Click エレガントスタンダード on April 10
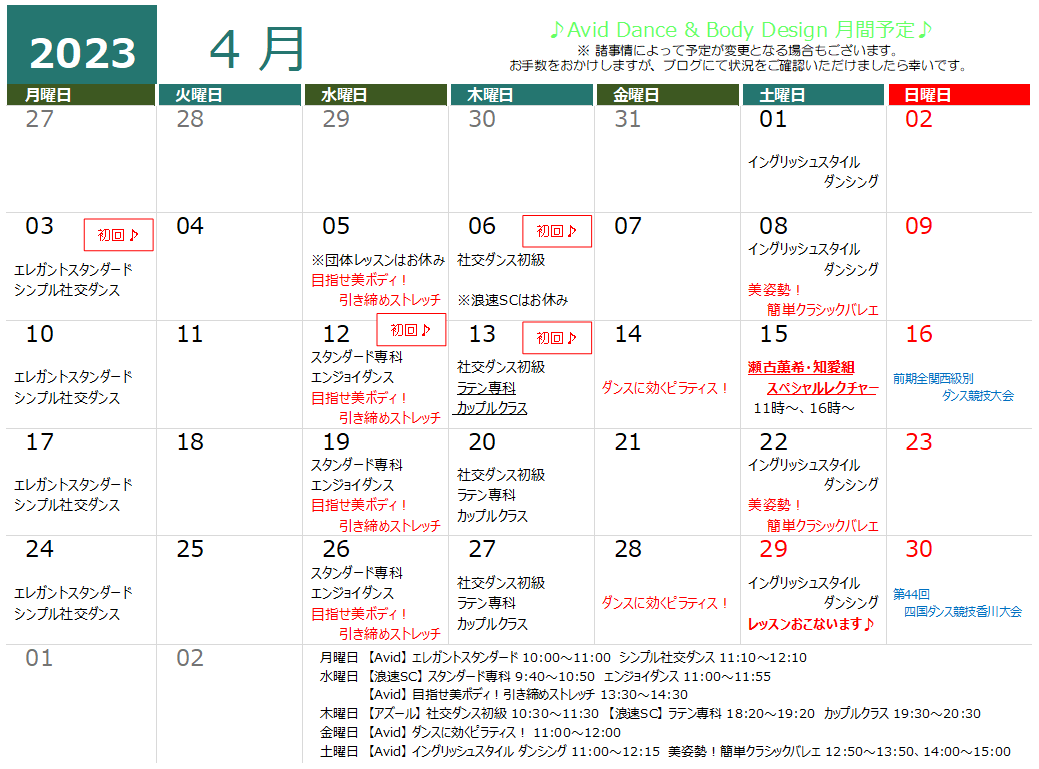This screenshot has height=769, width=1039. (73, 377)
